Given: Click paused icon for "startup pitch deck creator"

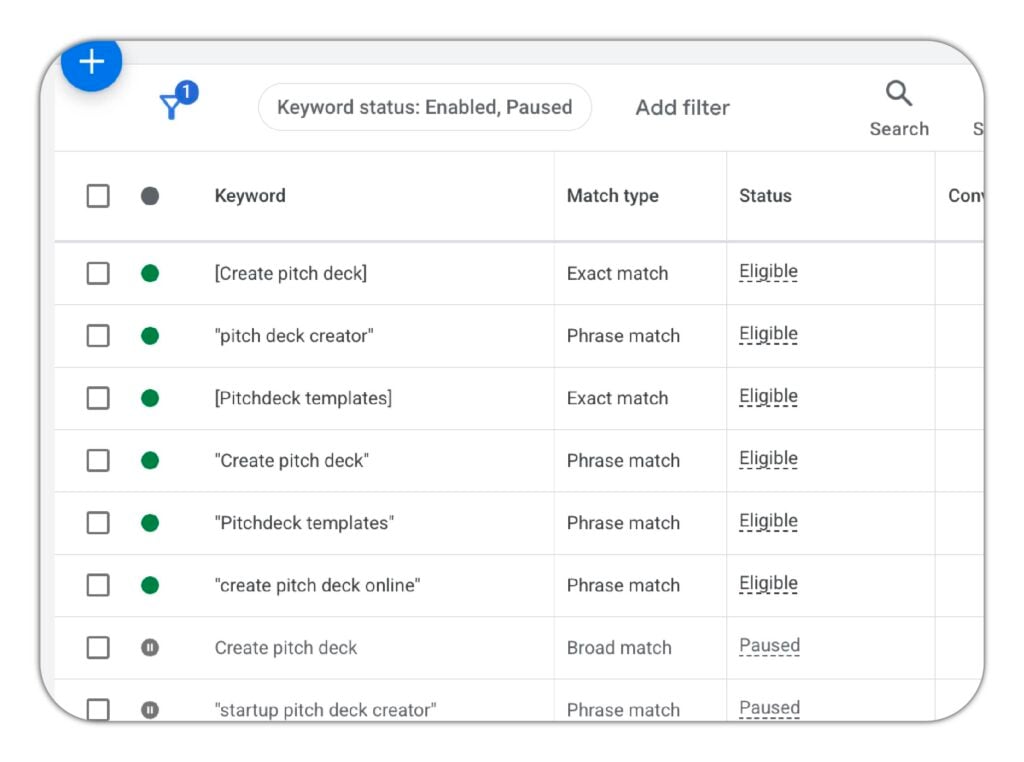Looking at the screenshot, I should (150, 709).
